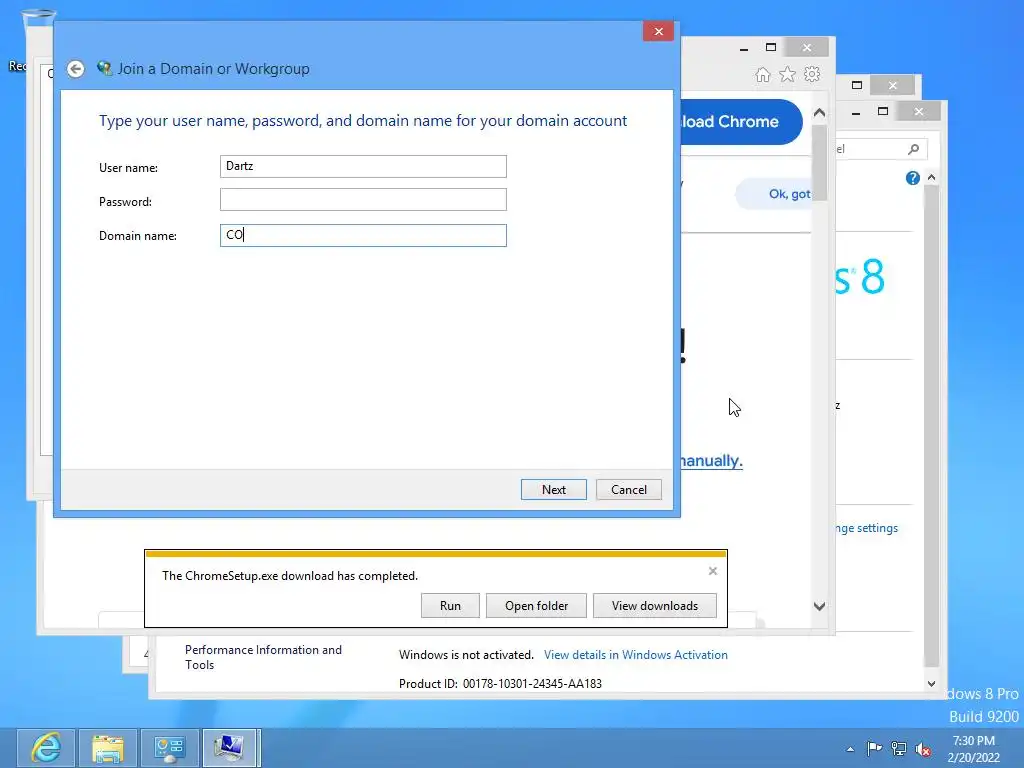
Task: Click the Ok, got it button in browser
Action: pos(774,194)
